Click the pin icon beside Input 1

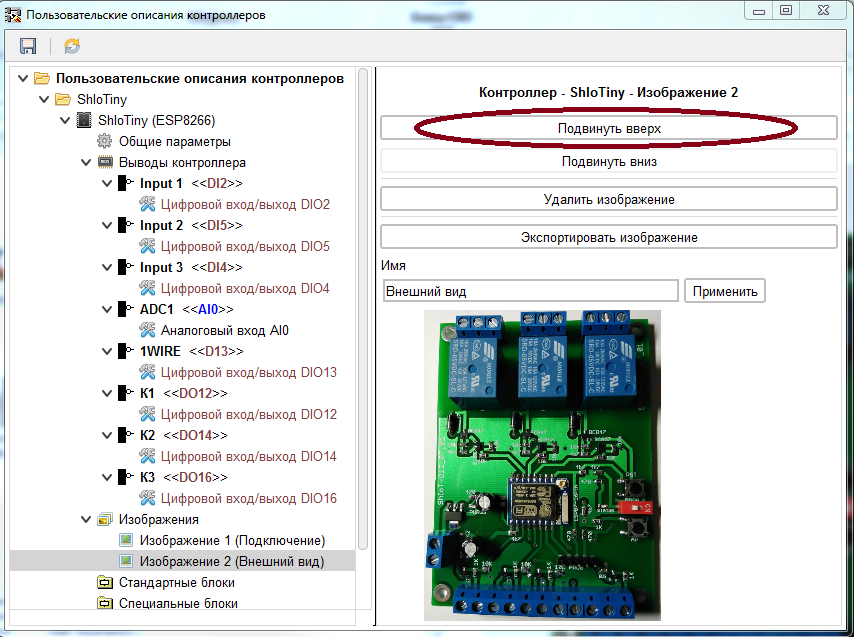click(126, 183)
